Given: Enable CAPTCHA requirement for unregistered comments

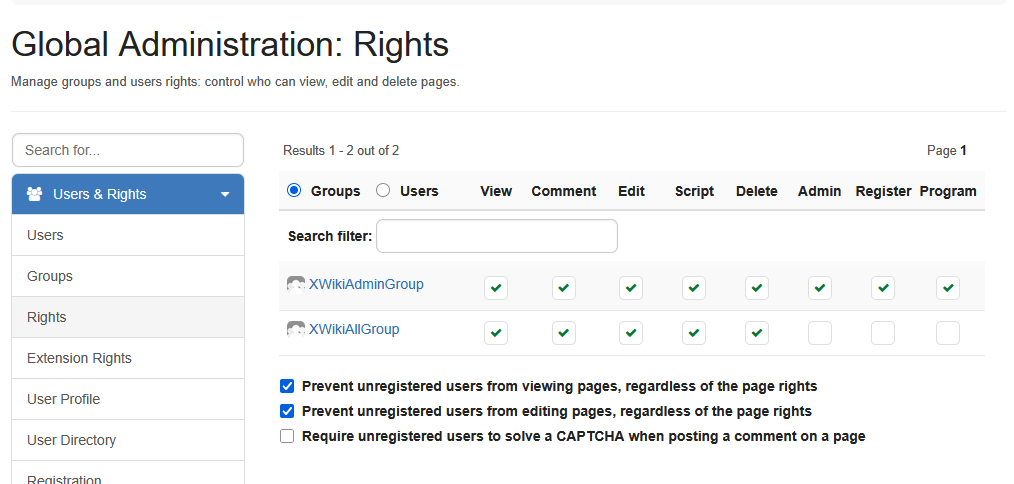Looking at the screenshot, I should point(288,436).
